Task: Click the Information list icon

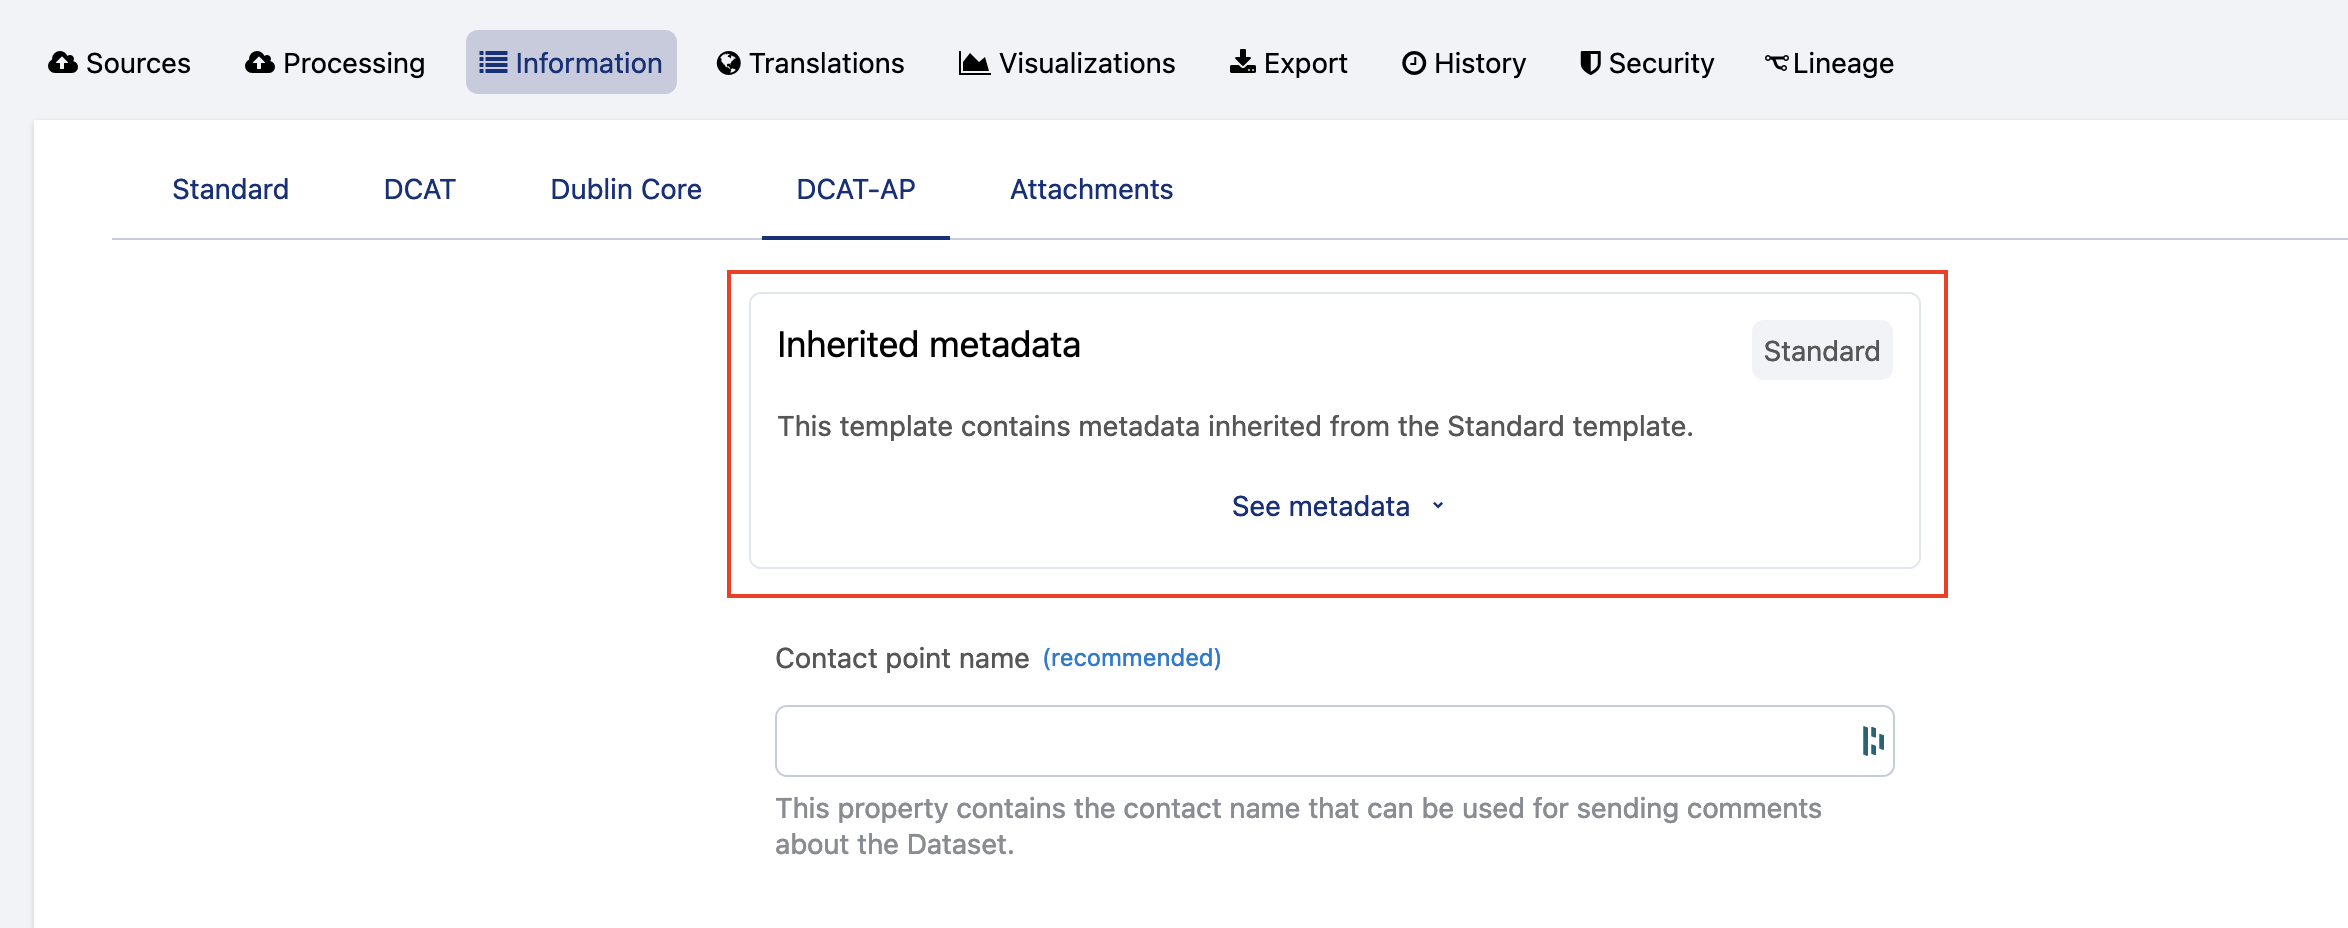Action: pyautogui.click(x=493, y=63)
